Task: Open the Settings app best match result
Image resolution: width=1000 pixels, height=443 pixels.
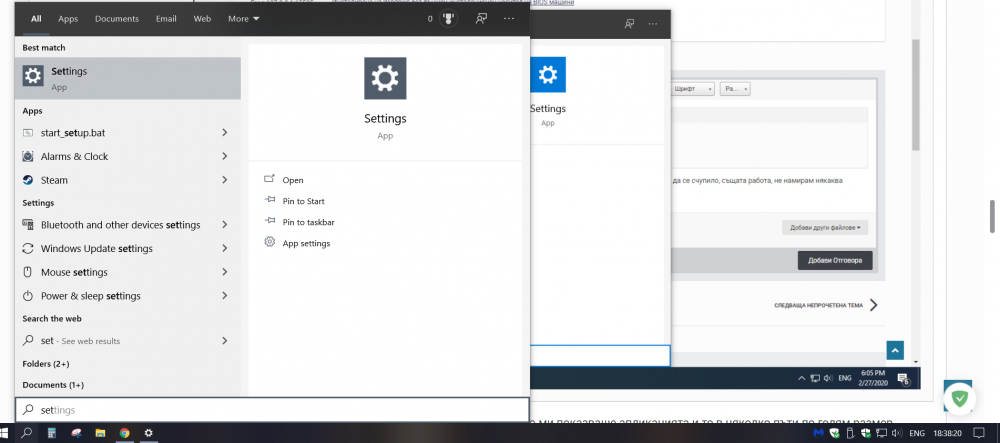Action: (128, 78)
